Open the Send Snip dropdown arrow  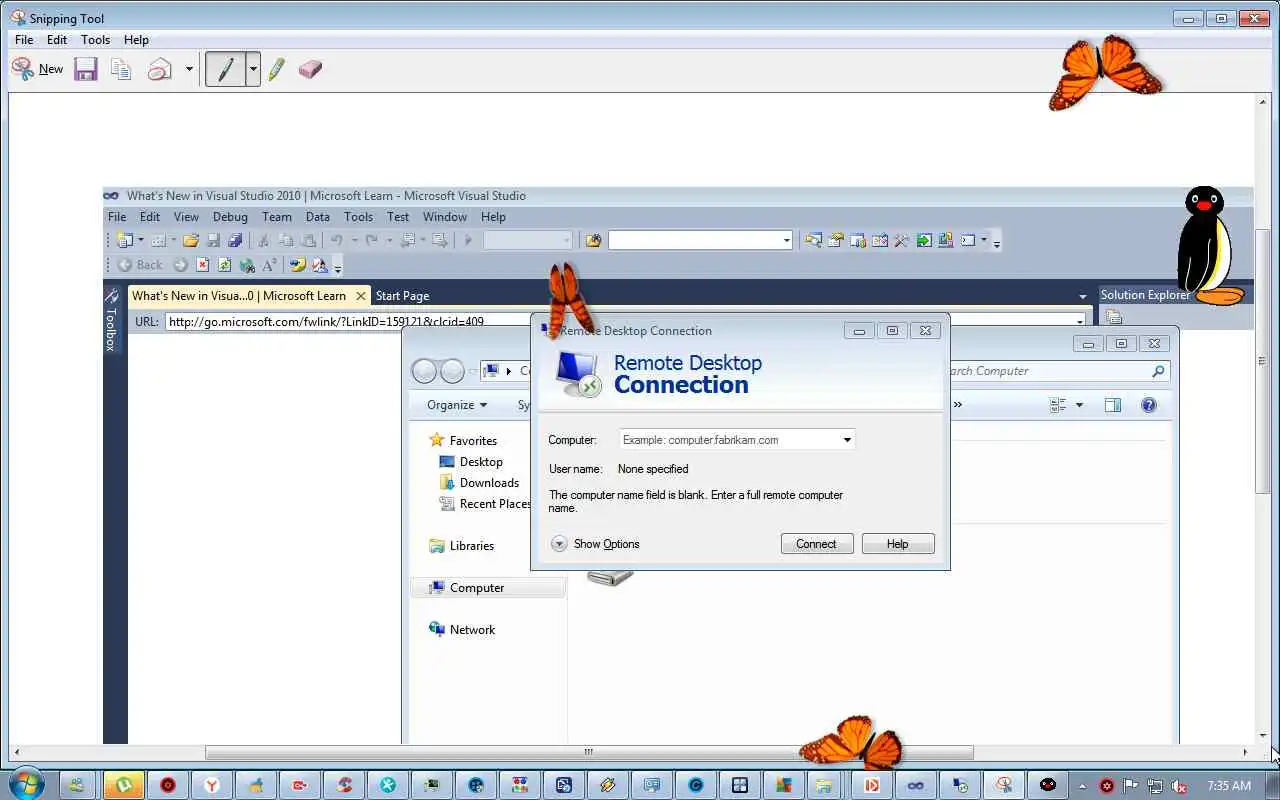pyautogui.click(x=189, y=69)
